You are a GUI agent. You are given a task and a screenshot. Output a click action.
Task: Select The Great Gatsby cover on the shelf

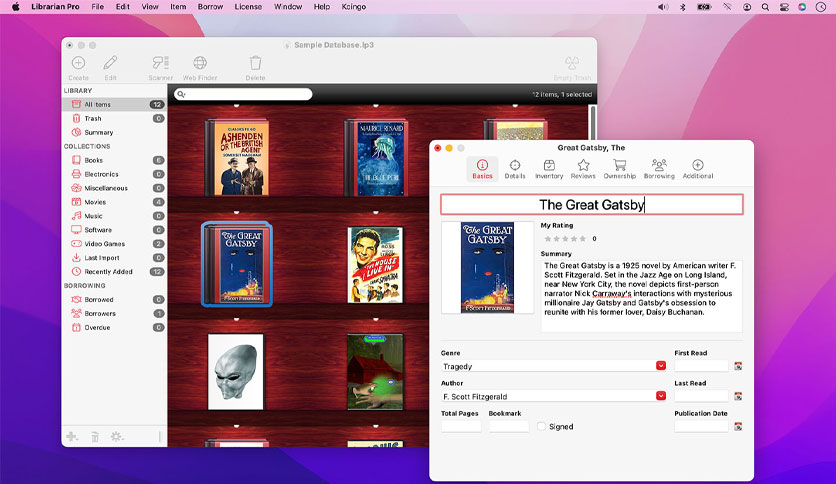tap(237, 264)
